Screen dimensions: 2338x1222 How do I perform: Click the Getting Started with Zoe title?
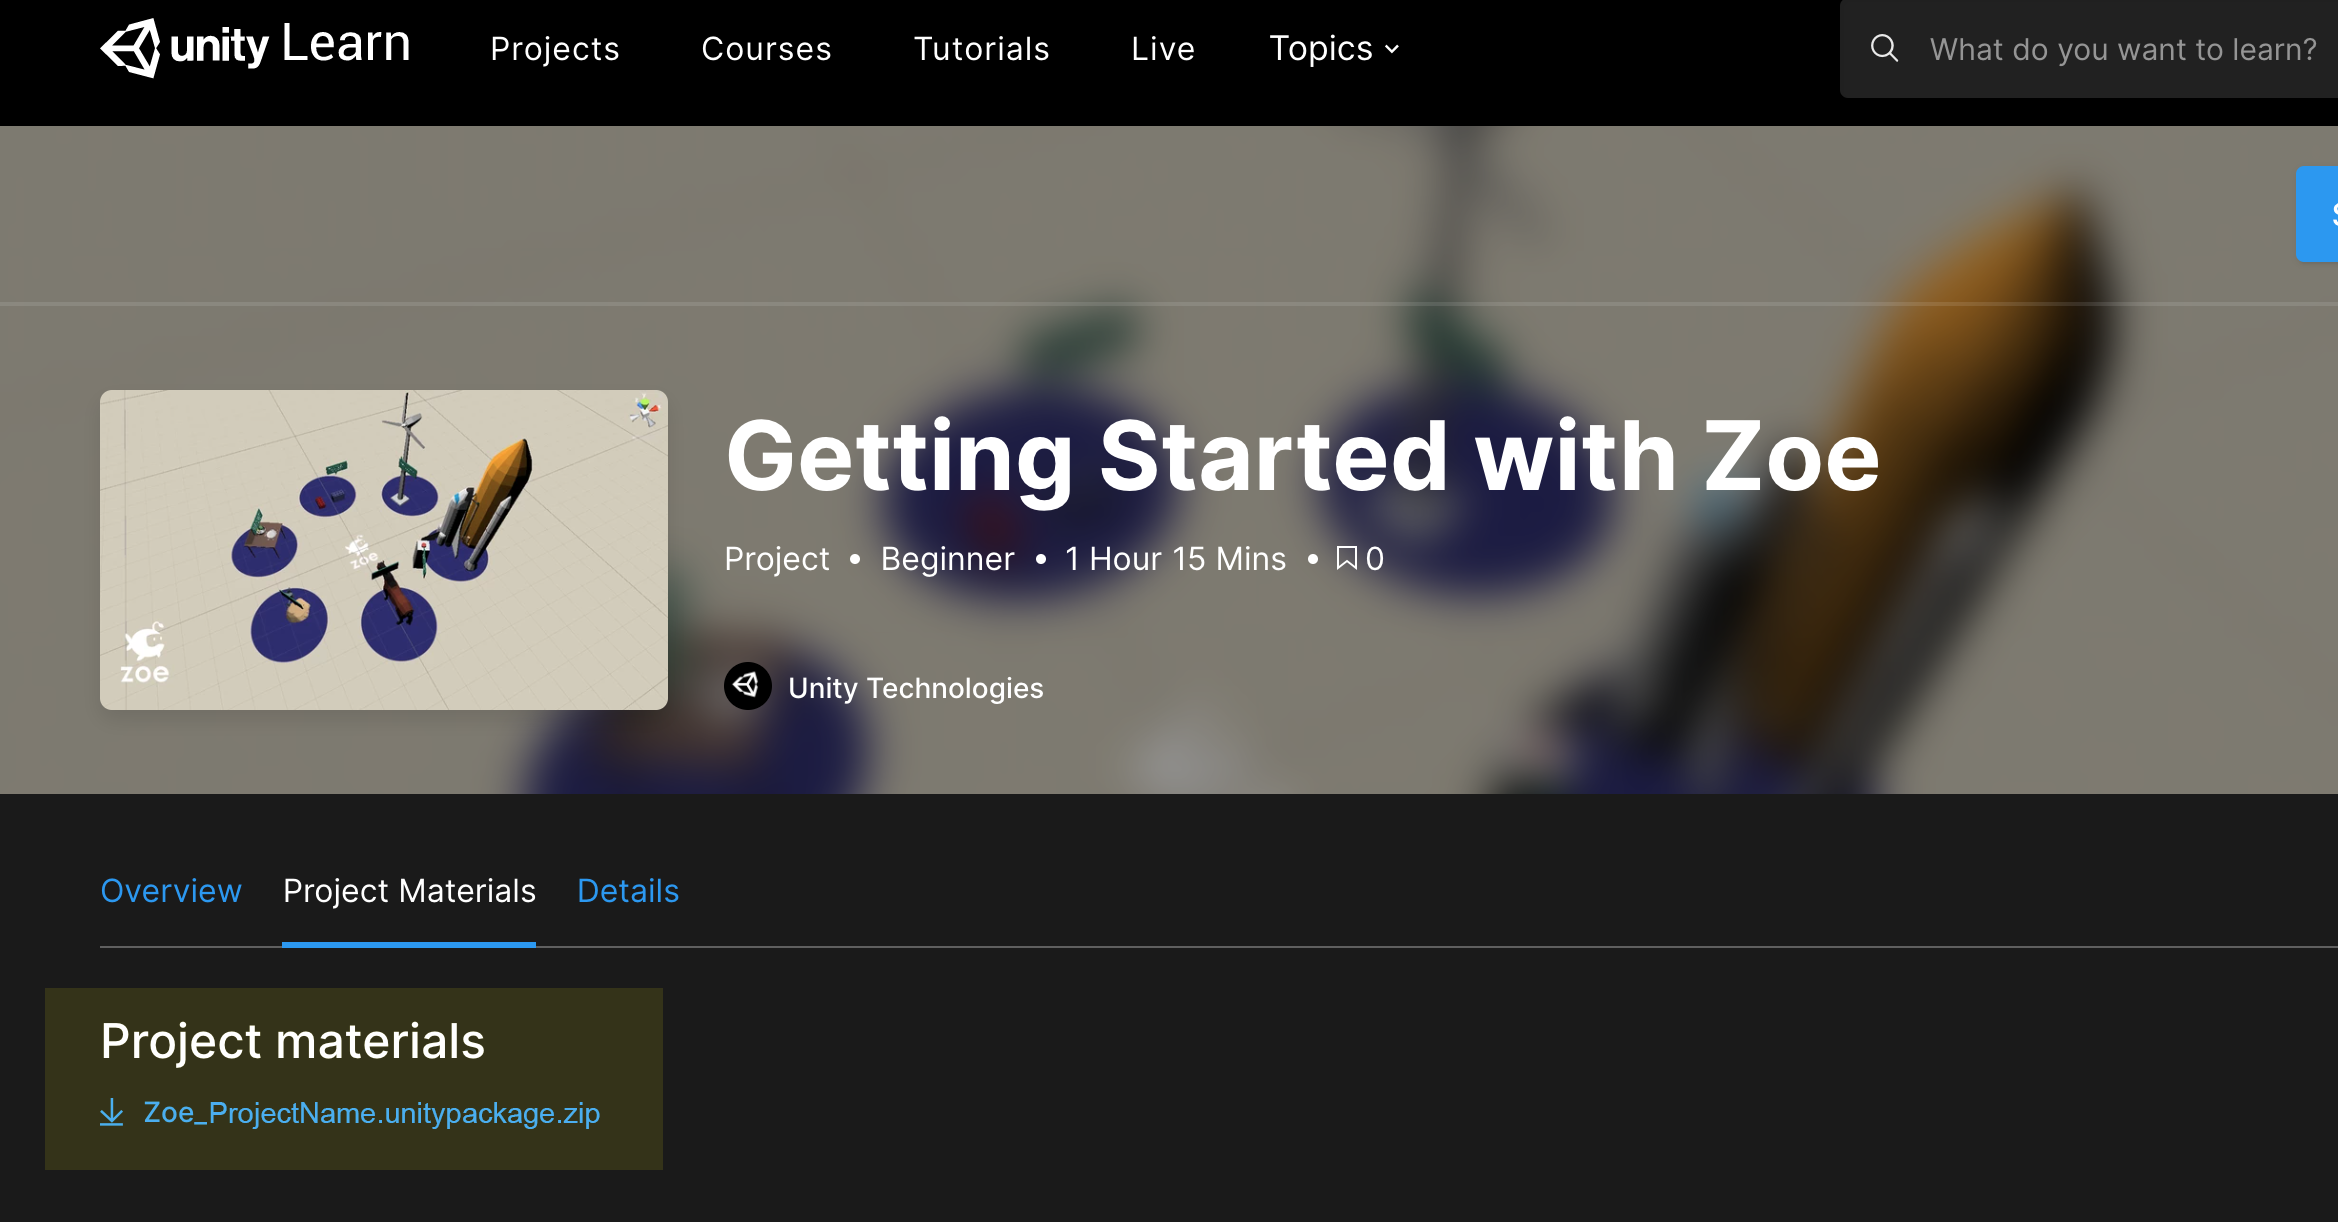coord(1302,457)
